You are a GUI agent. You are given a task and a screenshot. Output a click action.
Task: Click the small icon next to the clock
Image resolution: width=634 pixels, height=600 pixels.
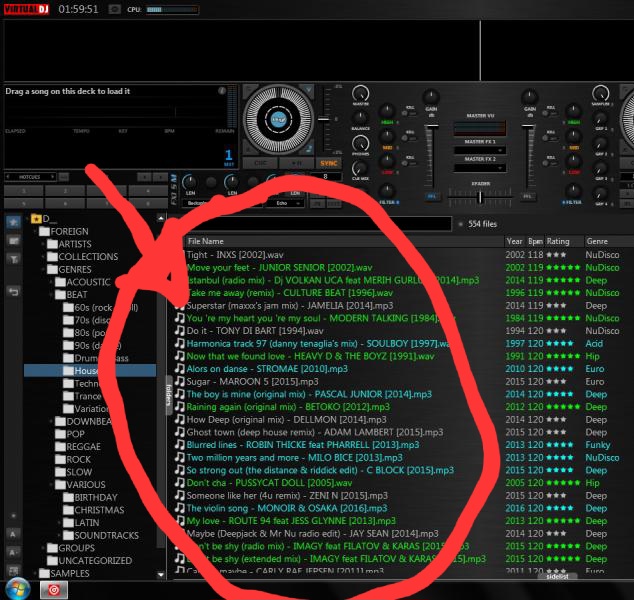click(x=114, y=9)
